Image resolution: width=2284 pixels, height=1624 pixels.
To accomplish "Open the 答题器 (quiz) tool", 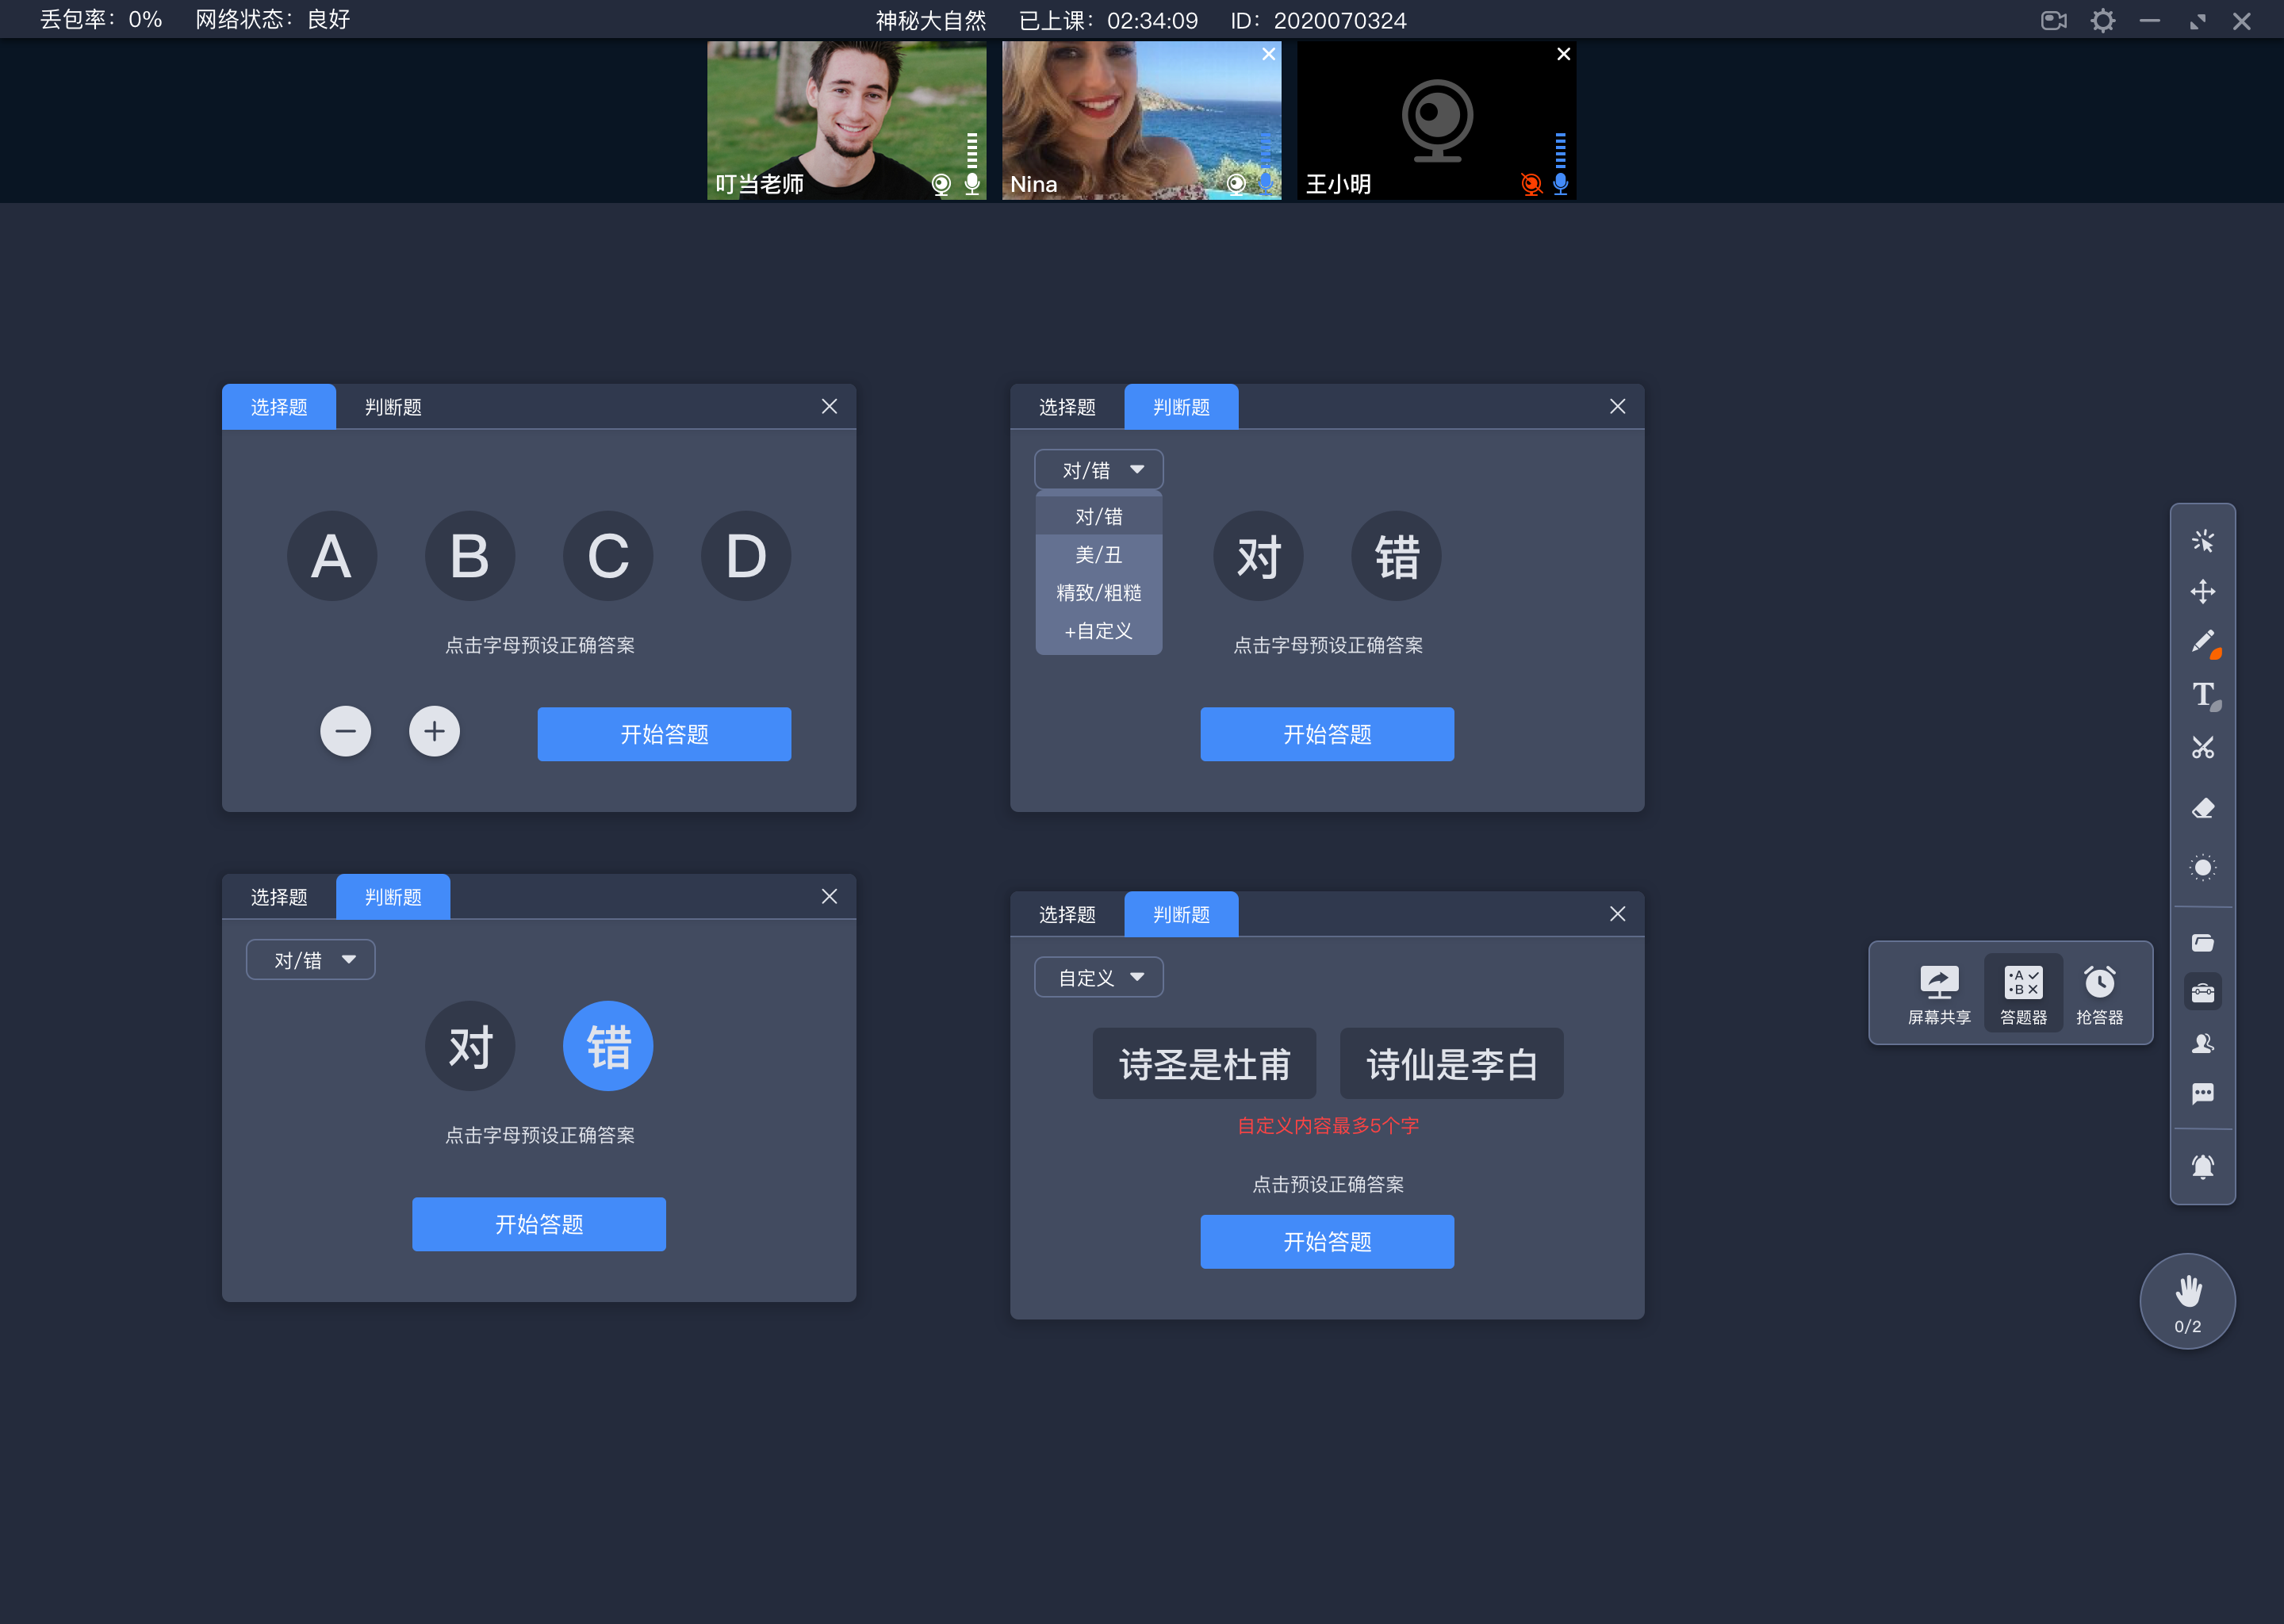I will pos(2021,990).
